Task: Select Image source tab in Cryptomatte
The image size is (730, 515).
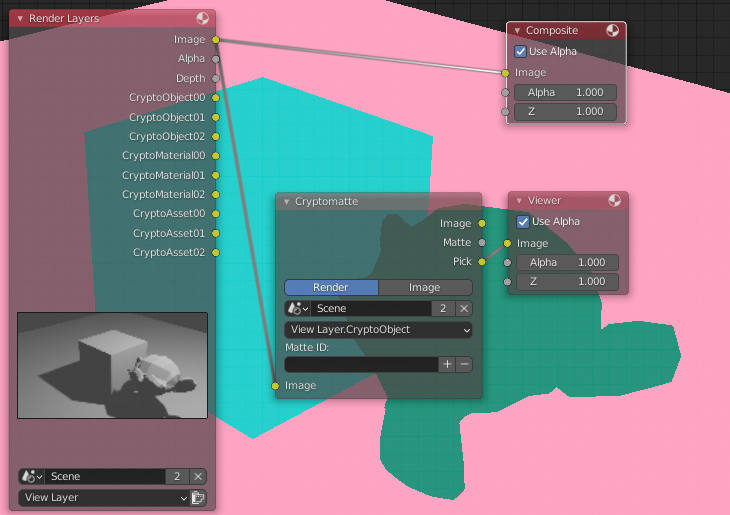Action: [x=425, y=287]
